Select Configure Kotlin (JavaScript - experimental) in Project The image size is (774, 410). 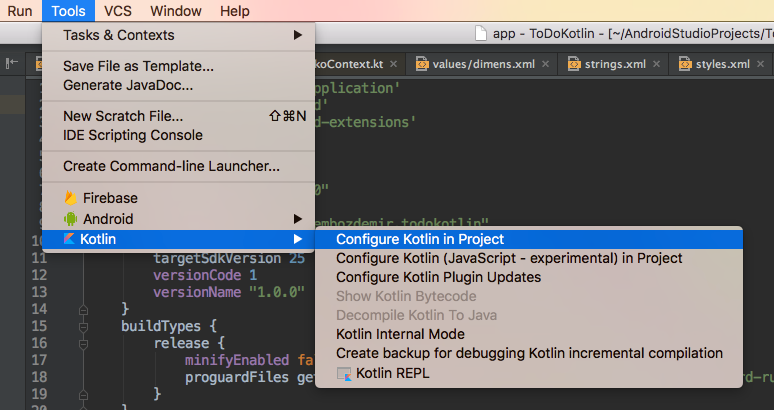tap(529, 259)
